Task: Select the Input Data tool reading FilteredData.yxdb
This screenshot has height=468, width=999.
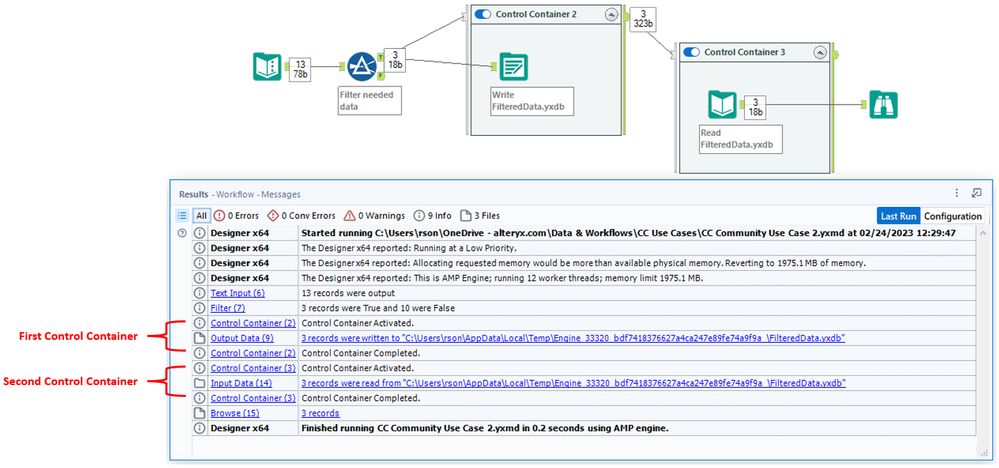Action: click(x=722, y=104)
